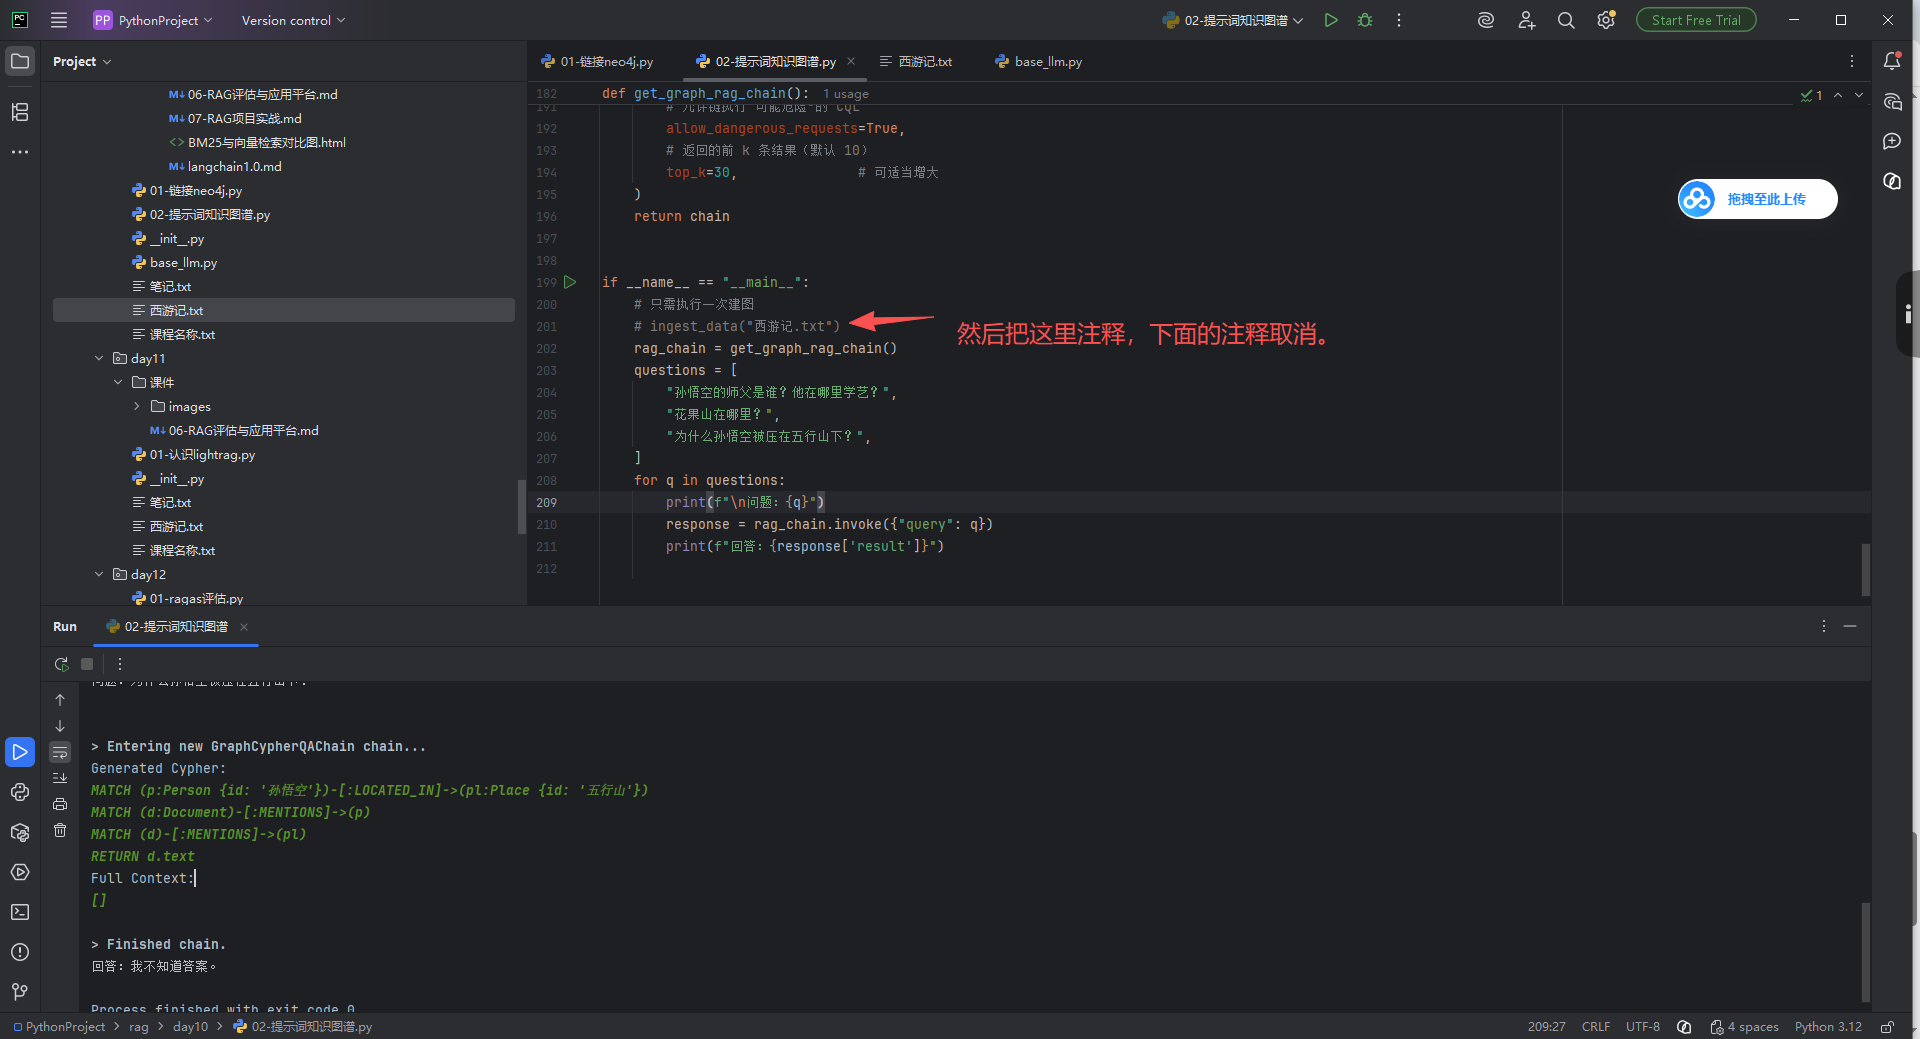This screenshot has height=1039, width=1920.
Task: Open the Notifications bell
Action: point(1892,61)
